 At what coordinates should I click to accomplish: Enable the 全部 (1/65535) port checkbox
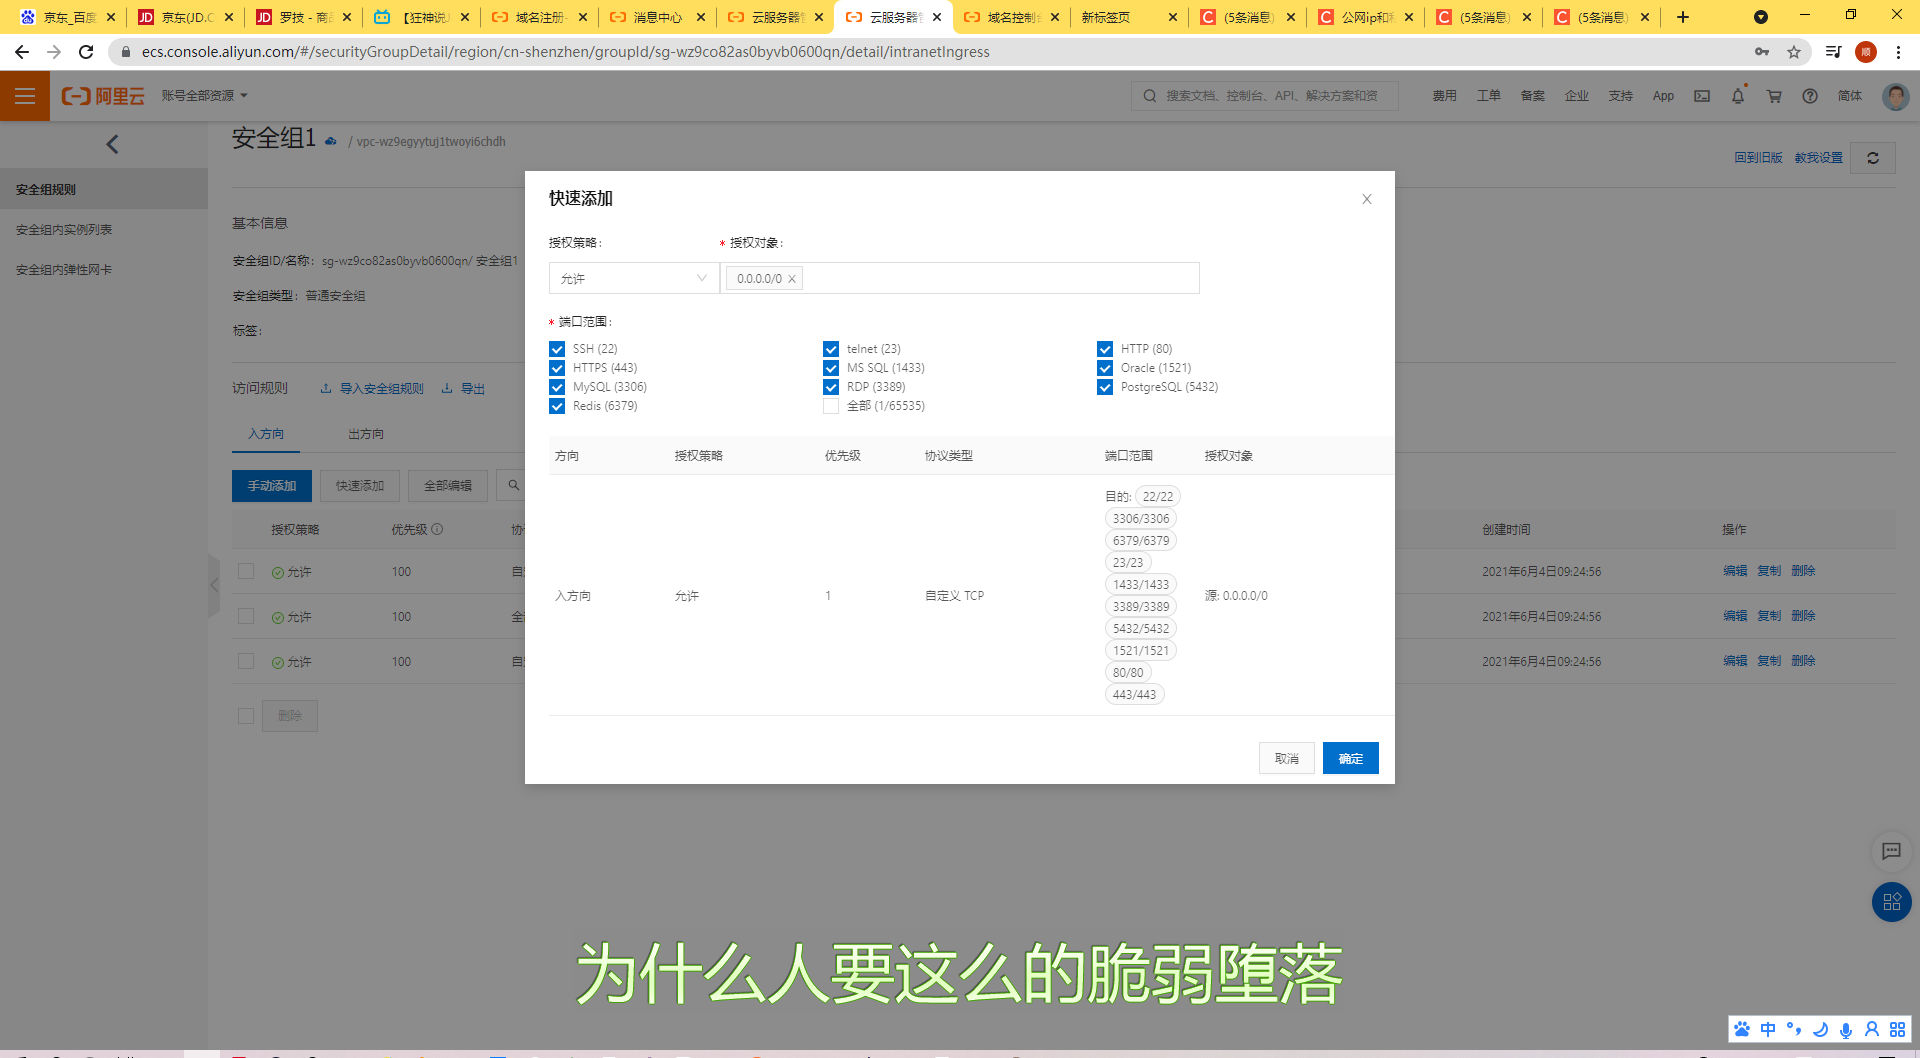831,406
